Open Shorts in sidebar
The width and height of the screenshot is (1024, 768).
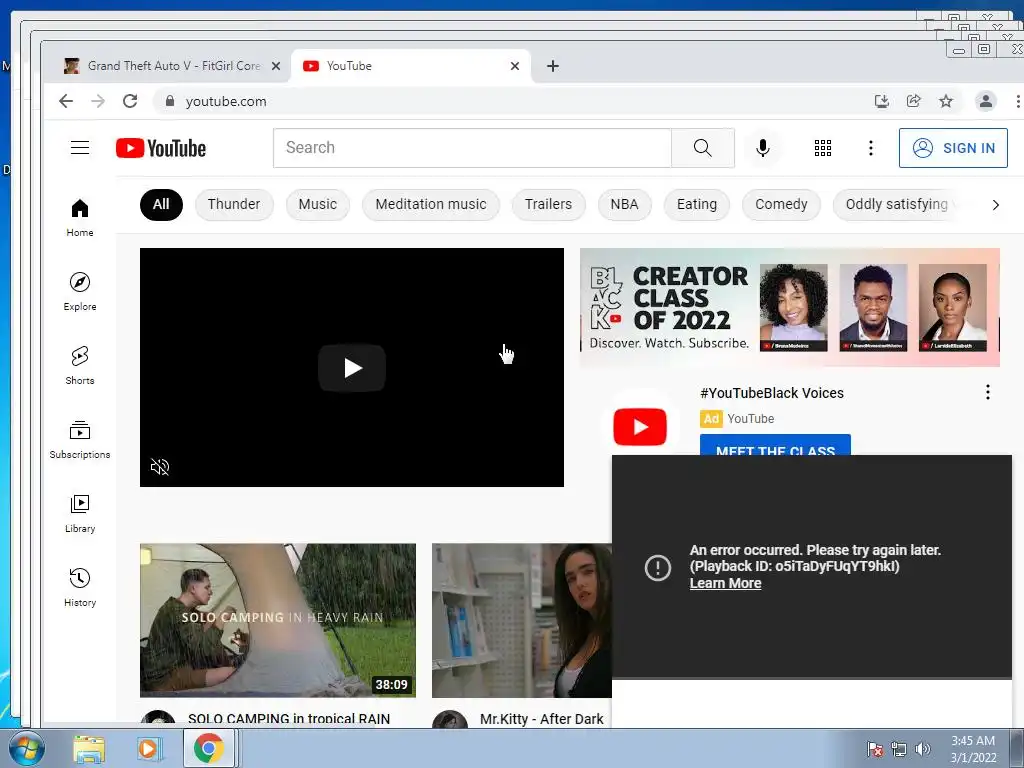click(80, 366)
